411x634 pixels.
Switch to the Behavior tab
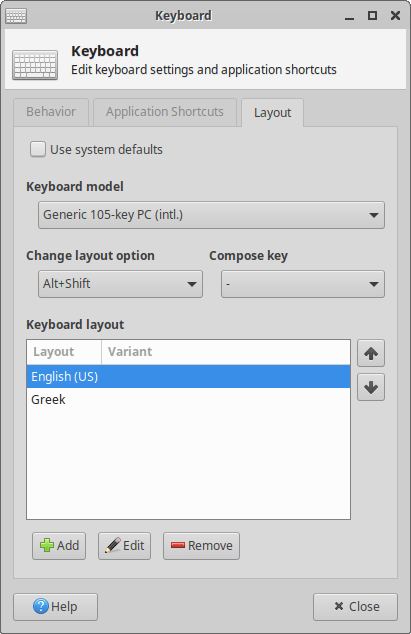click(x=51, y=112)
